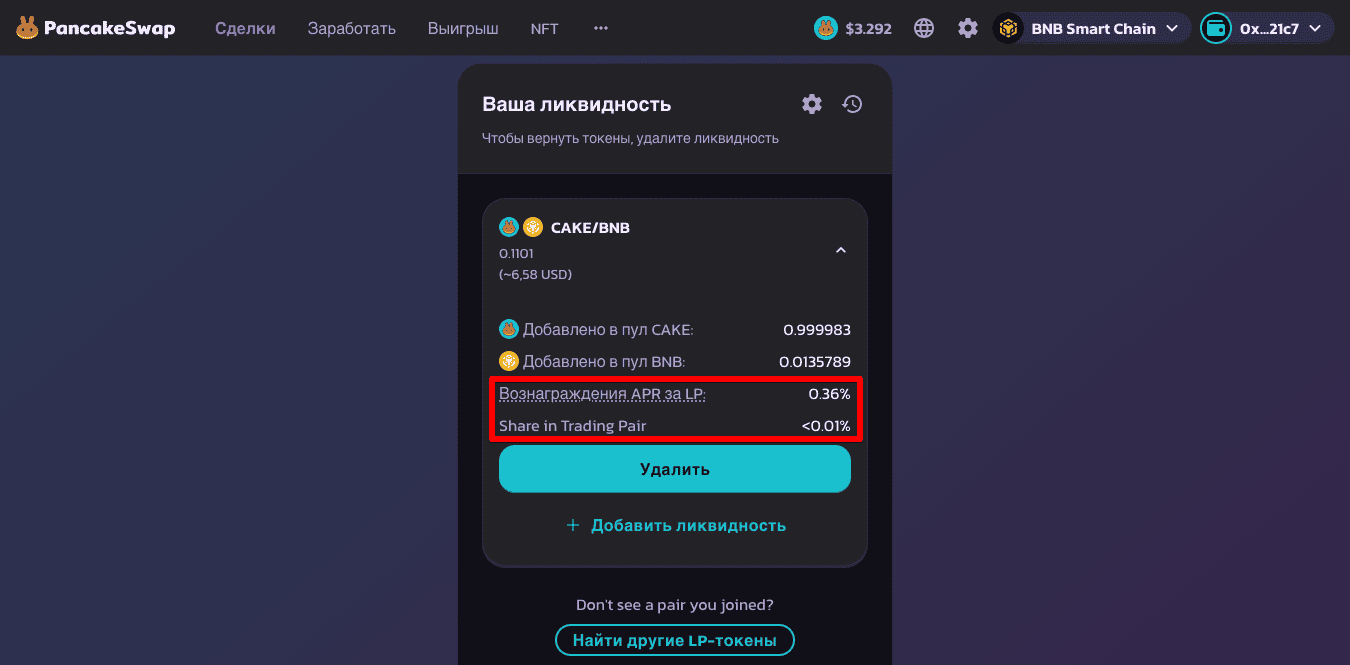
Task: Click the Вознаграждения APR за LP label
Action: click(x=602, y=394)
